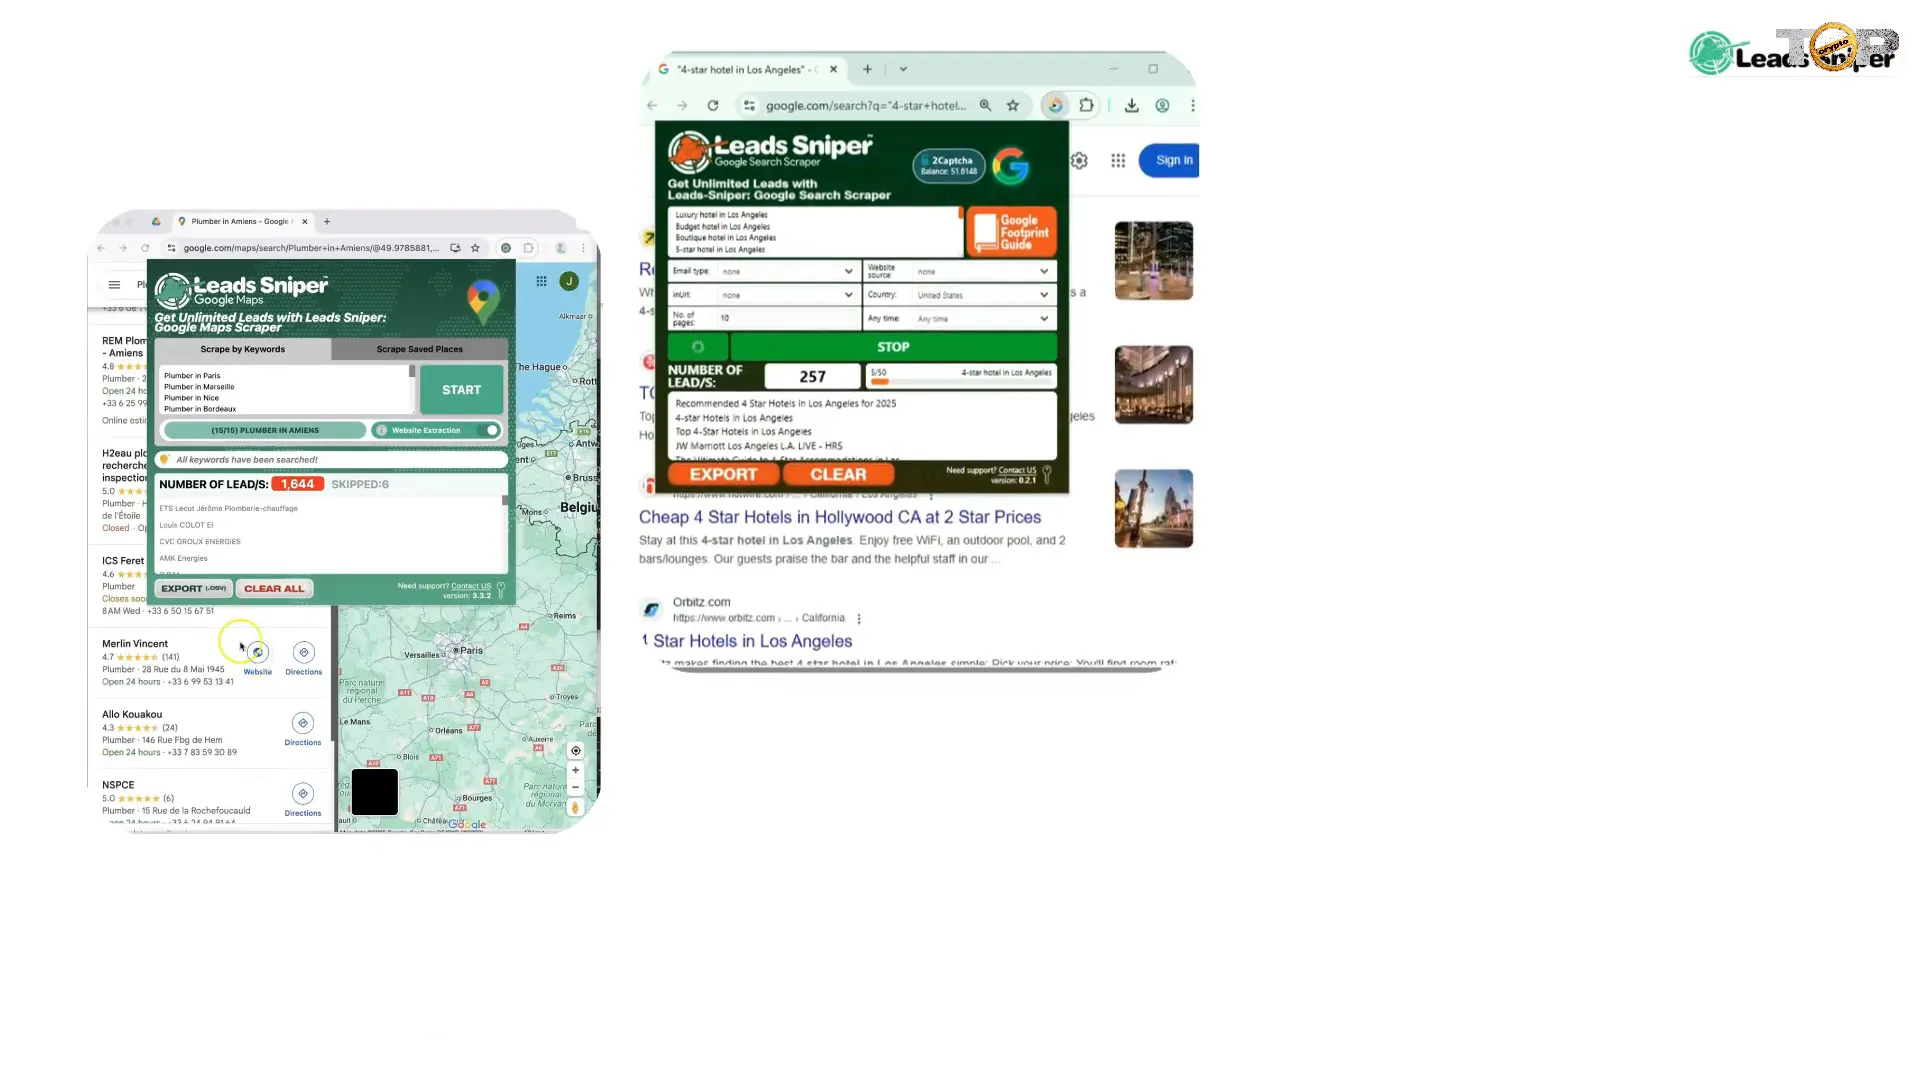Click the 2Captcha balance badge

point(949,166)
